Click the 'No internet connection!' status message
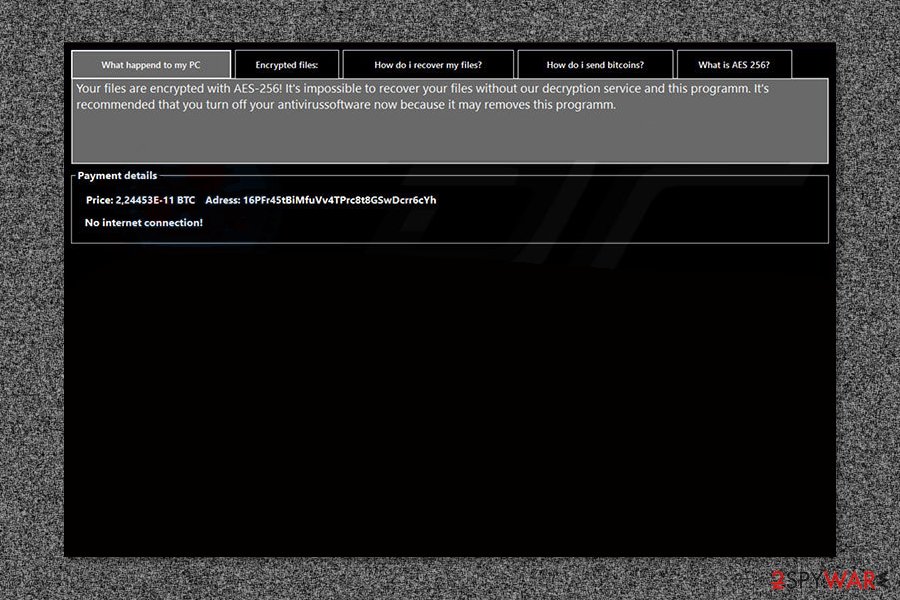Screen dimensions: 900x600 (144, 222)
